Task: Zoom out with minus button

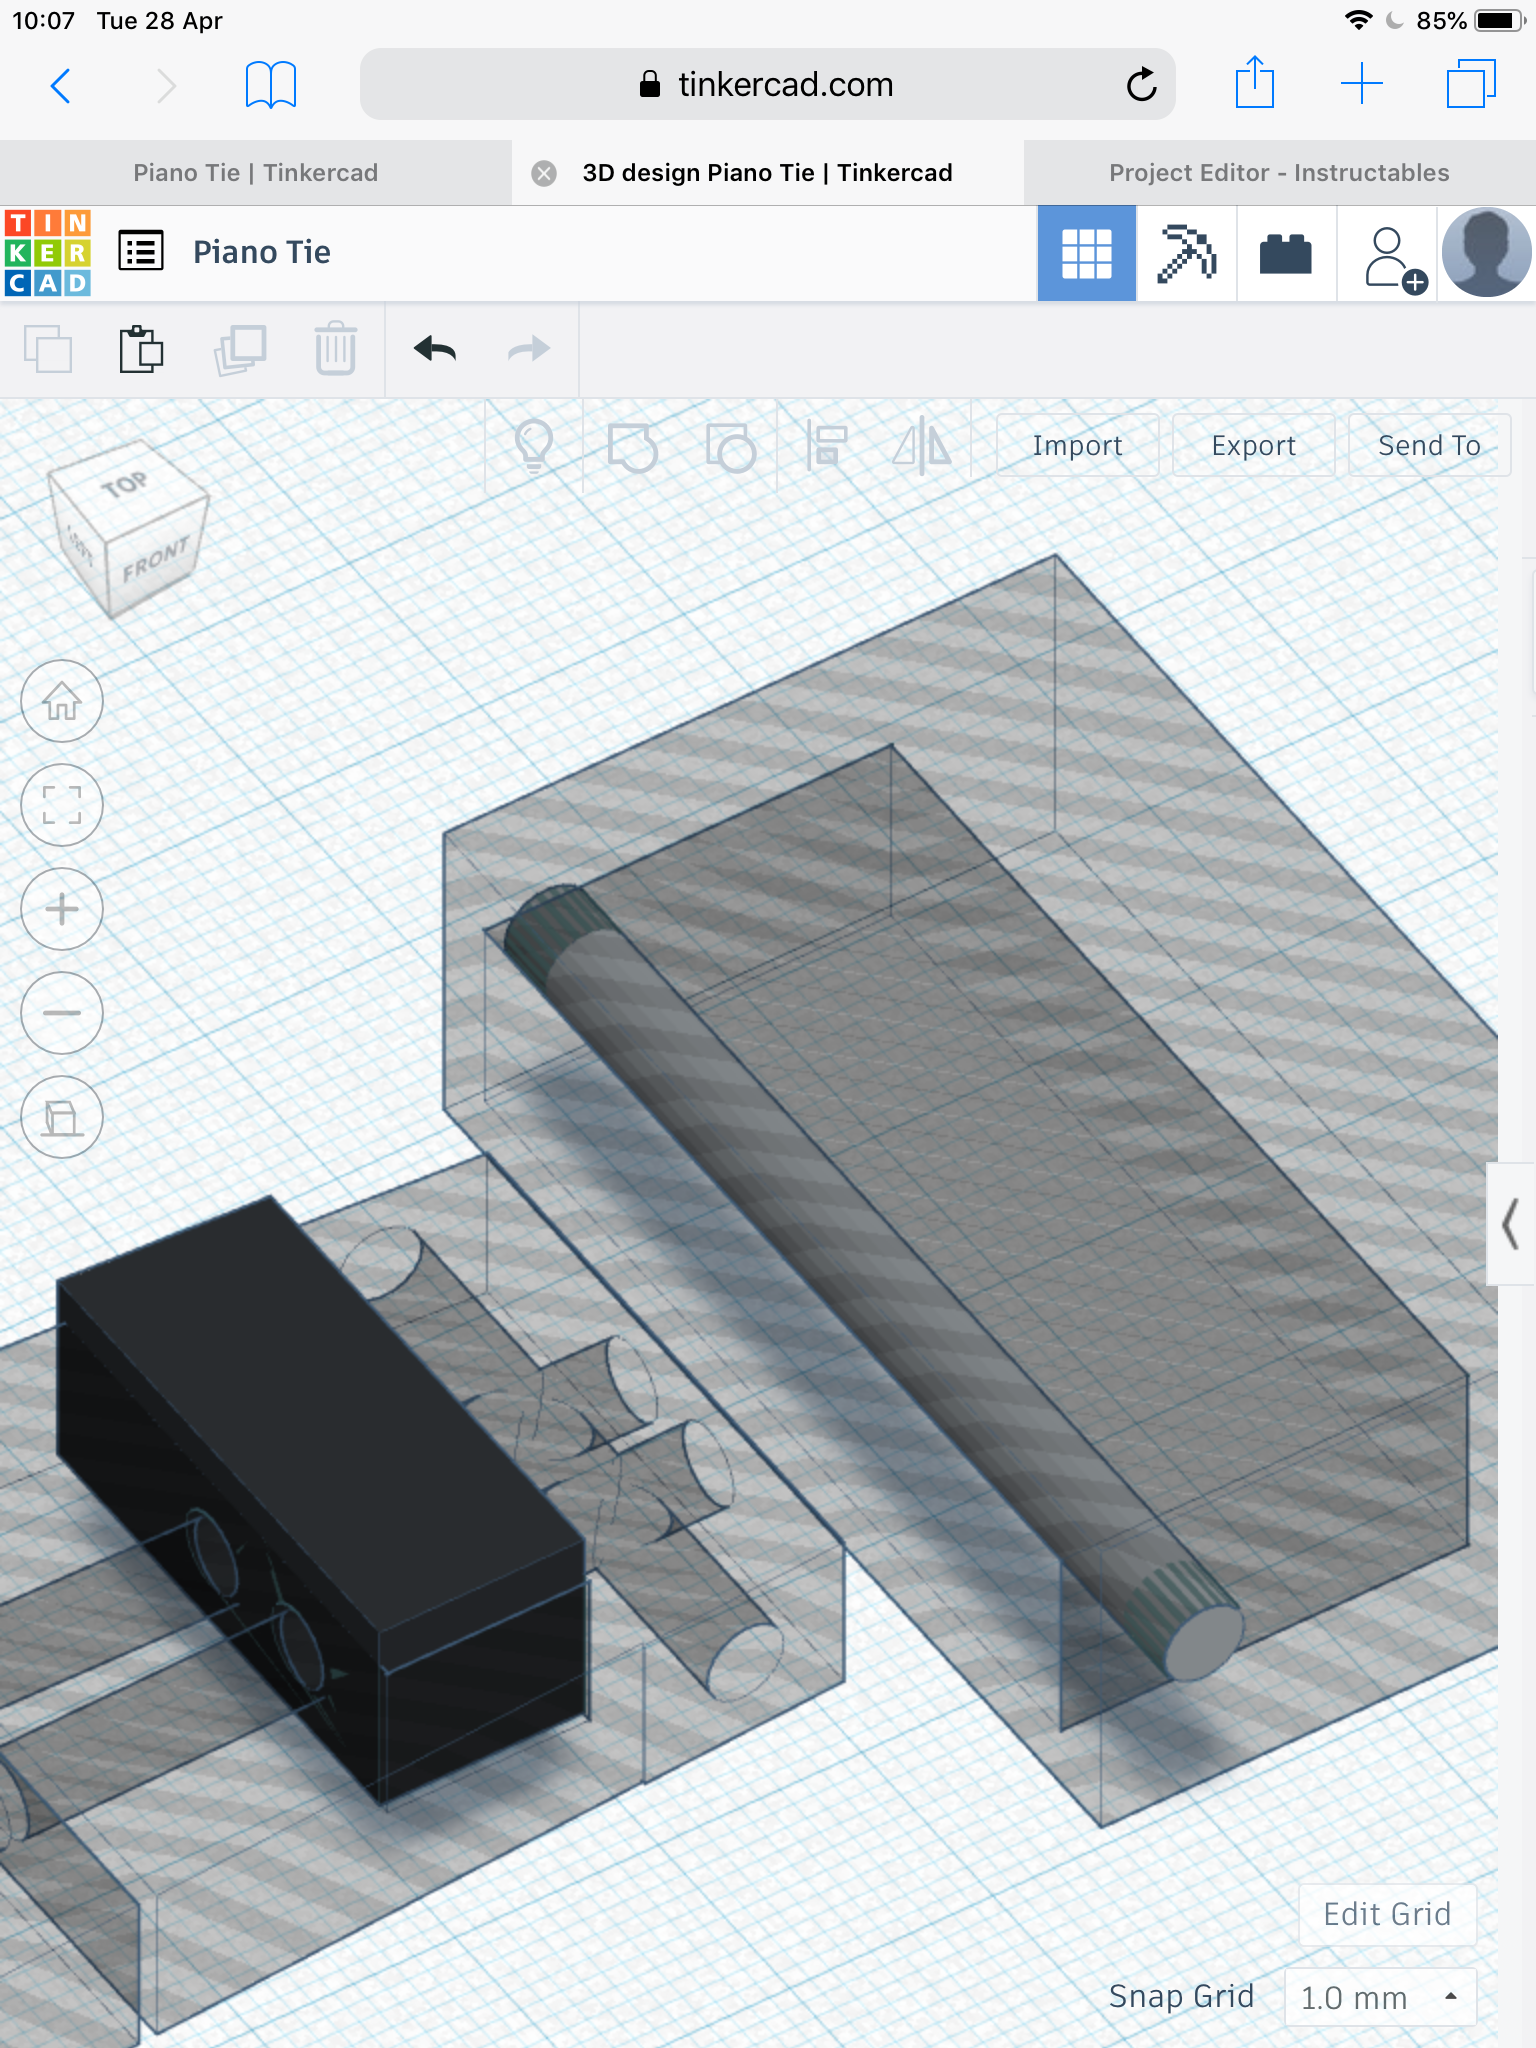Action: point(62,1013)
